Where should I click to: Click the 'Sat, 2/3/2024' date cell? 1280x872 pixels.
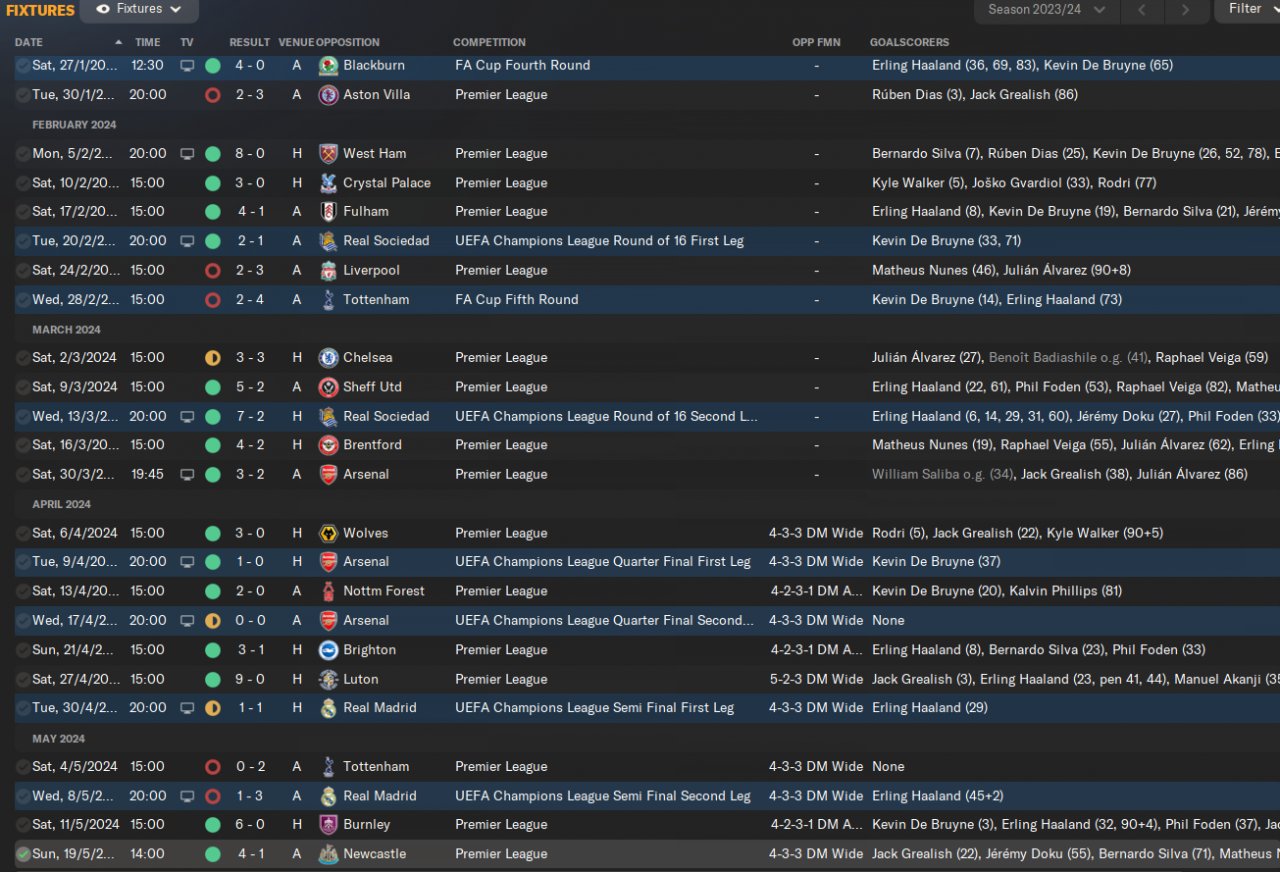point(75,358)
